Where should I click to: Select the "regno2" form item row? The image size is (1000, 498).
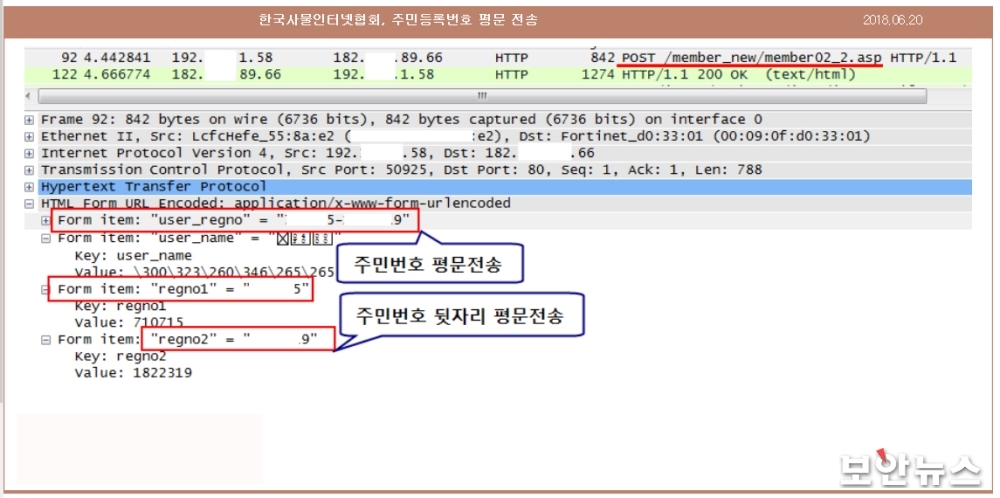188,339
